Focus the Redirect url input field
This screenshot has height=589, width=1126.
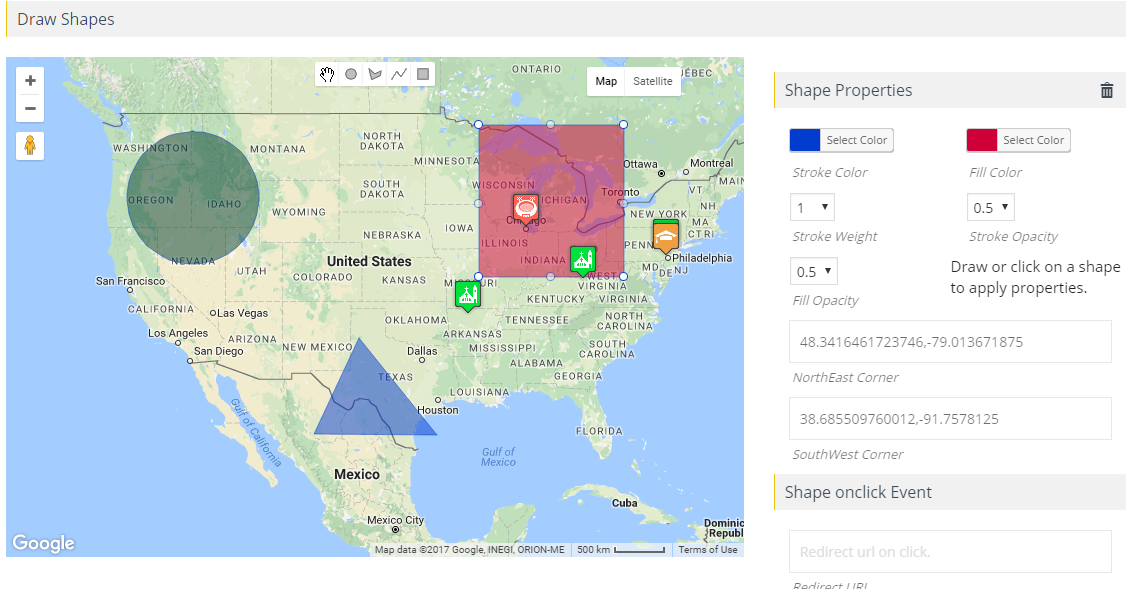pyautogui.click(x=950, y=552)
